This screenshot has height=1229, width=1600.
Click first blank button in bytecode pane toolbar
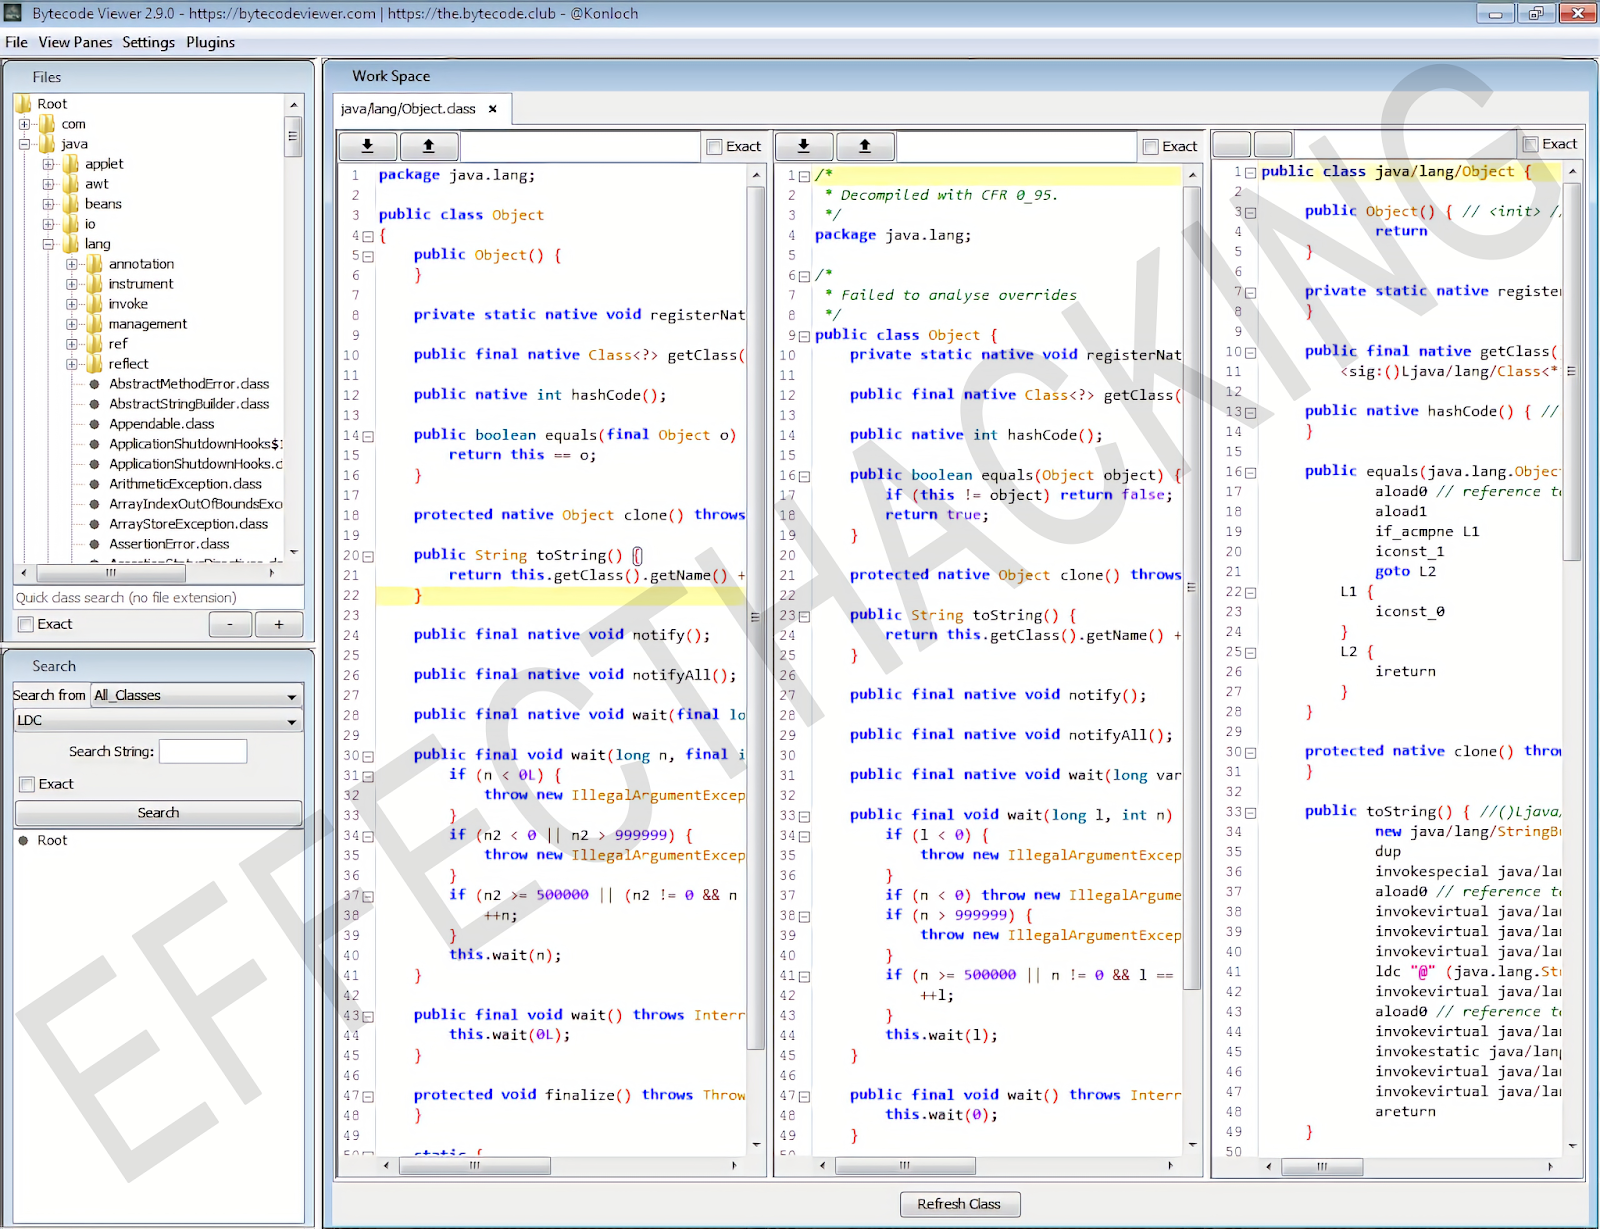pos(1232,144)
